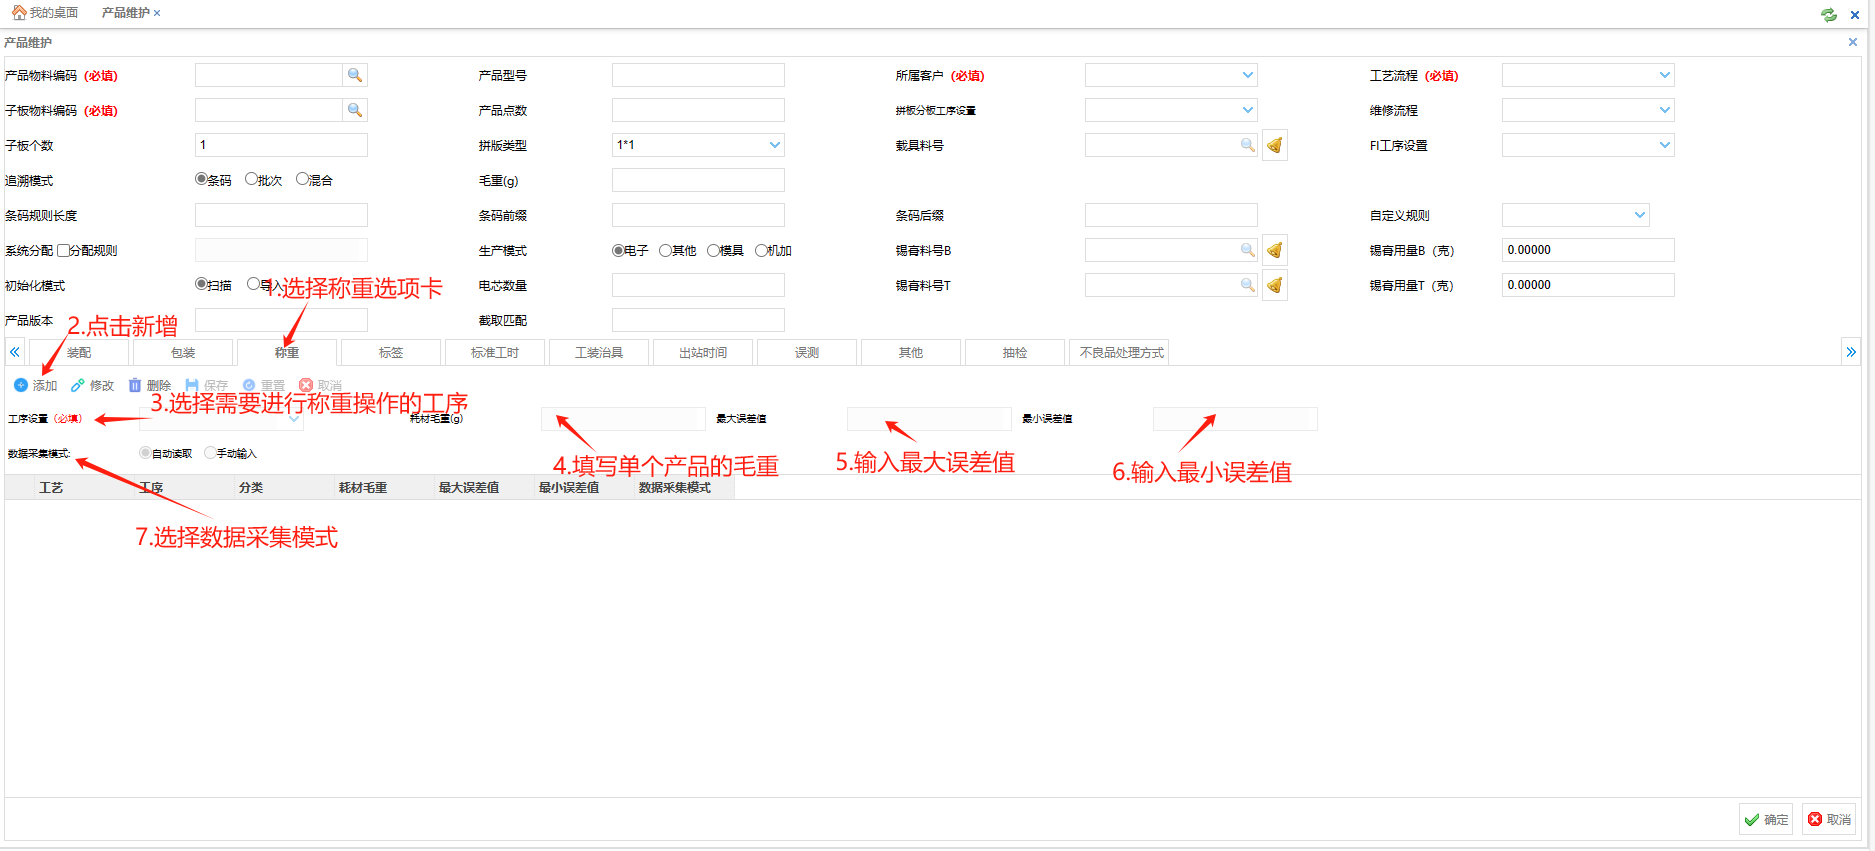Clear 载具料号 with the broom icon
The width and height of the screenshot is (1875, 851).
point(1274,146)
